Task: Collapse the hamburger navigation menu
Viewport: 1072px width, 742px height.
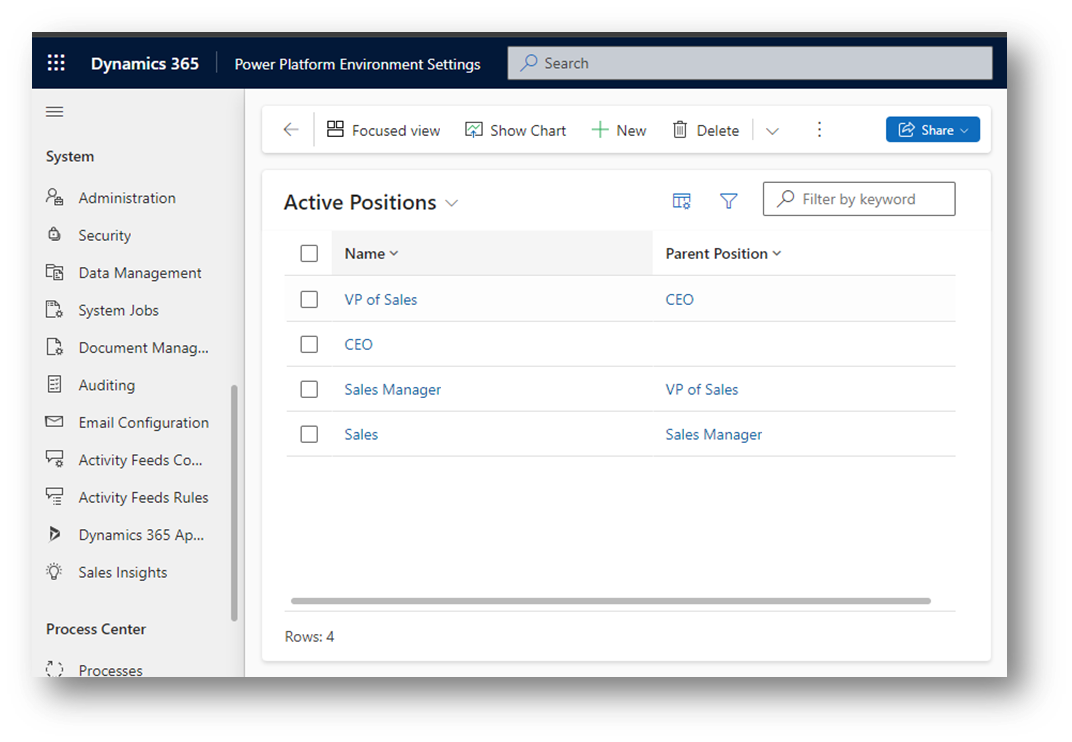Action: point(55,111)
